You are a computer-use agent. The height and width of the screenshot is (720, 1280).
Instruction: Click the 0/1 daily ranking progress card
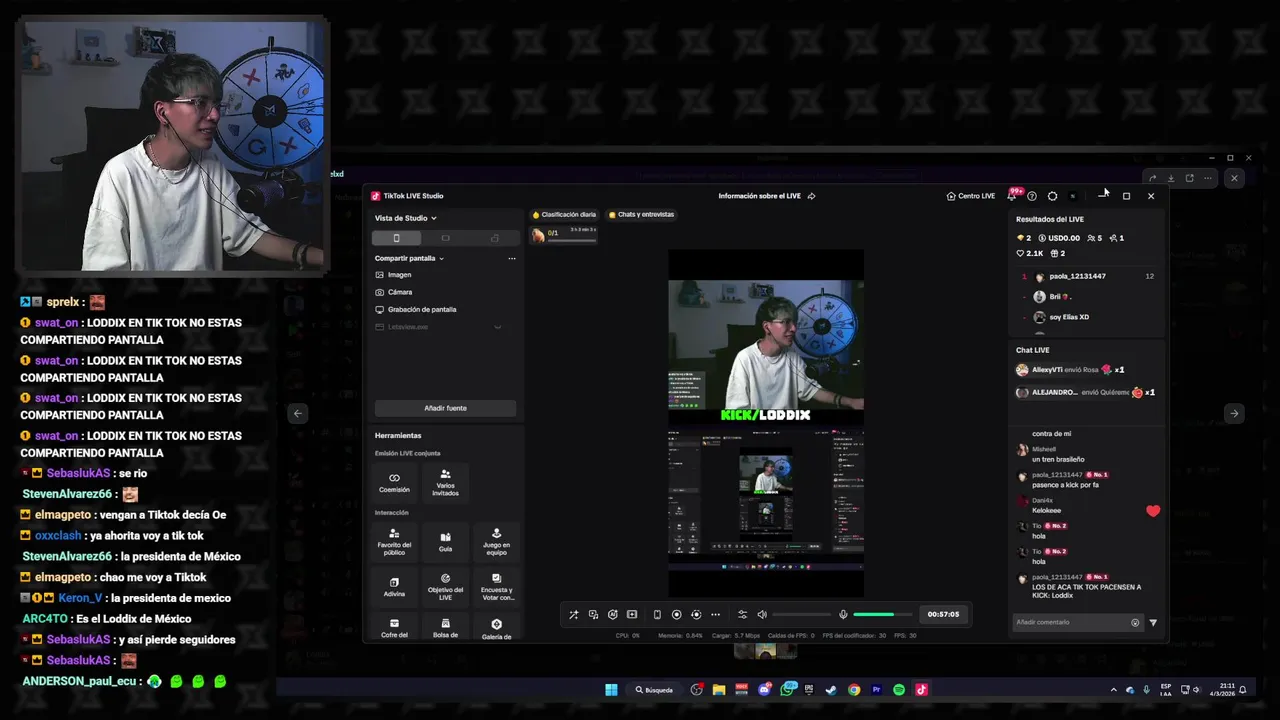[x=564, y=235]
